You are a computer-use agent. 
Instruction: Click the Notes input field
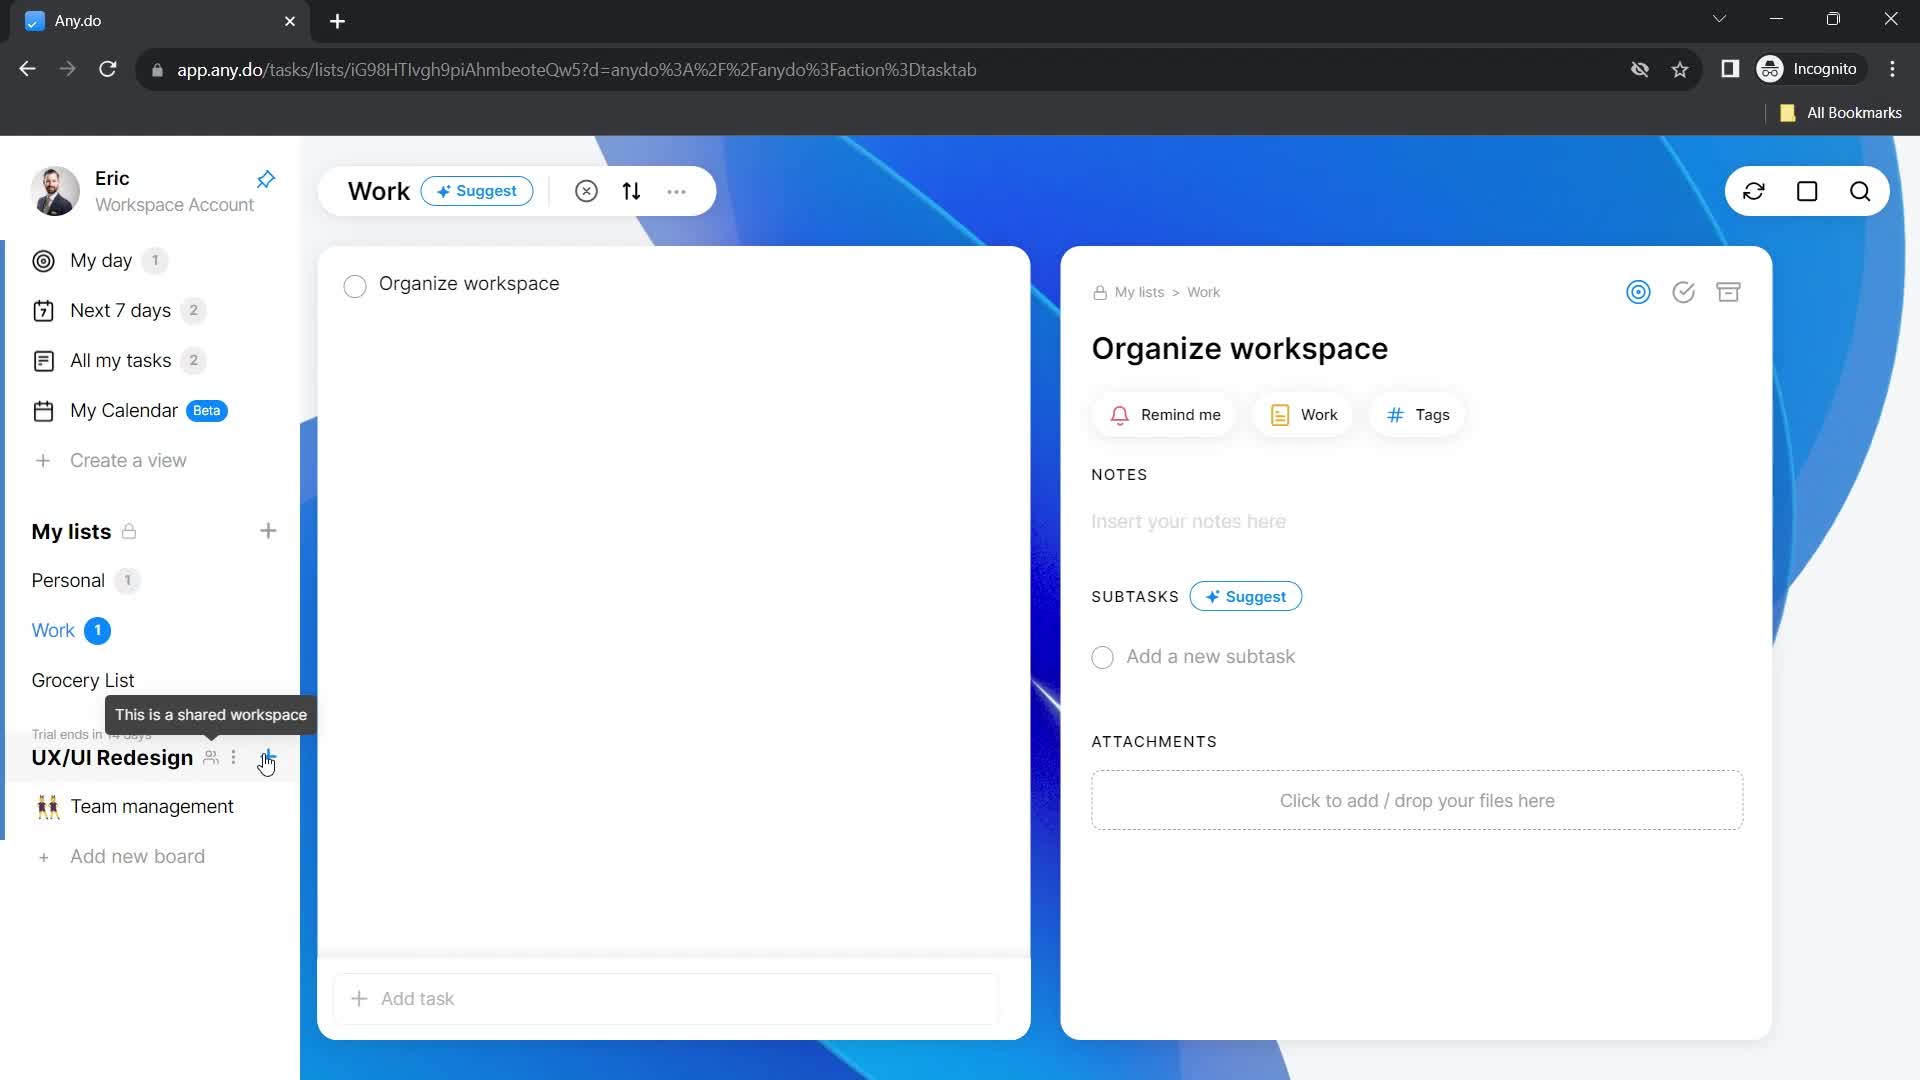point(1188,520)
